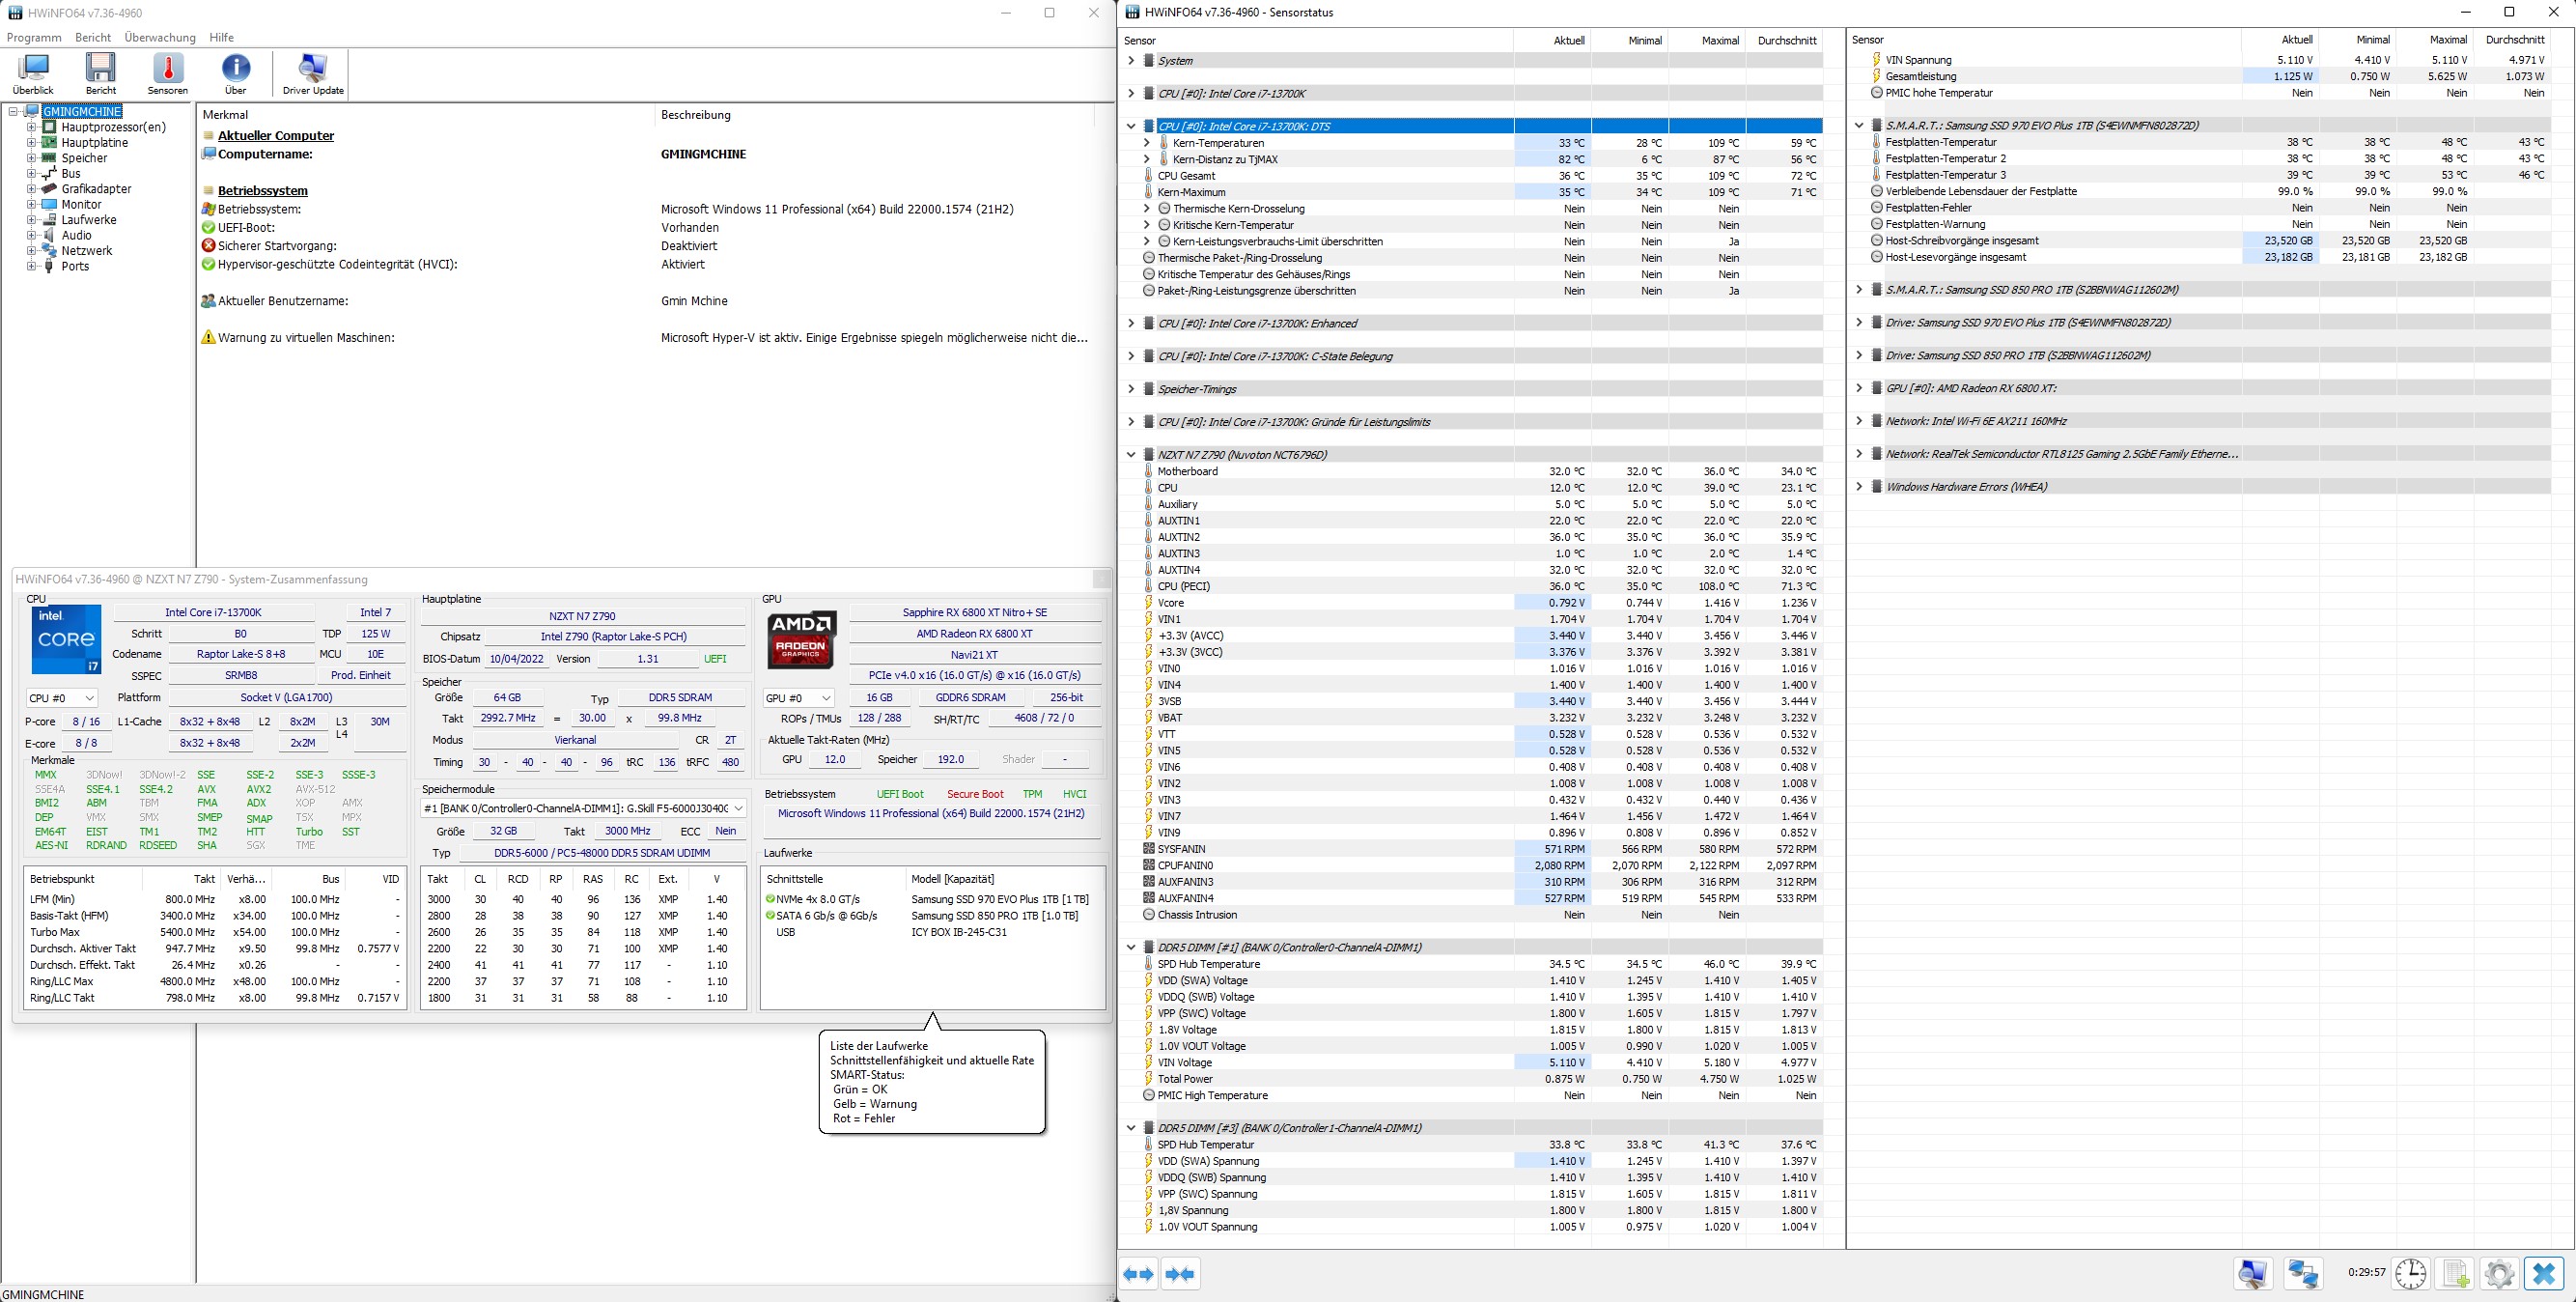2576x1302 pixels.
Task: Close sensor window with blue X icon
Action: pos(2544,1273)
